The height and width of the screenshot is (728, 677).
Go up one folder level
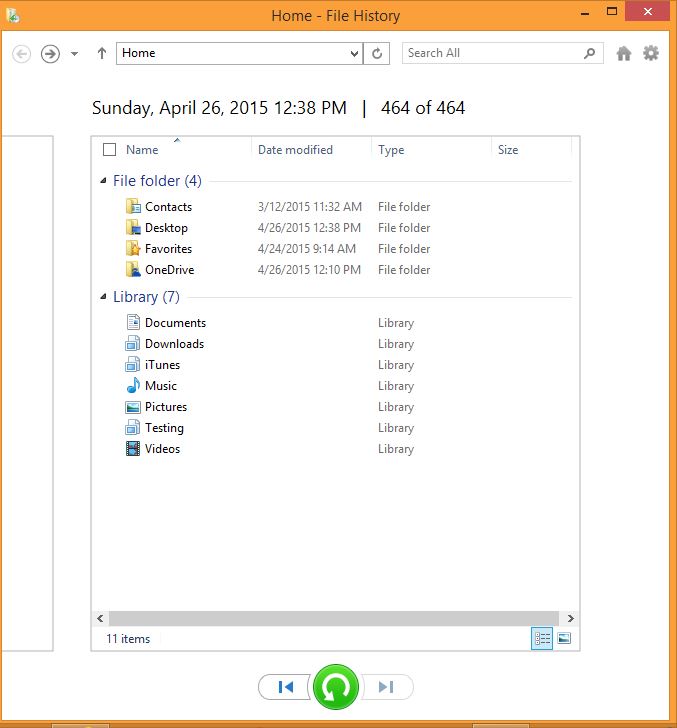(x=102, y=53)
